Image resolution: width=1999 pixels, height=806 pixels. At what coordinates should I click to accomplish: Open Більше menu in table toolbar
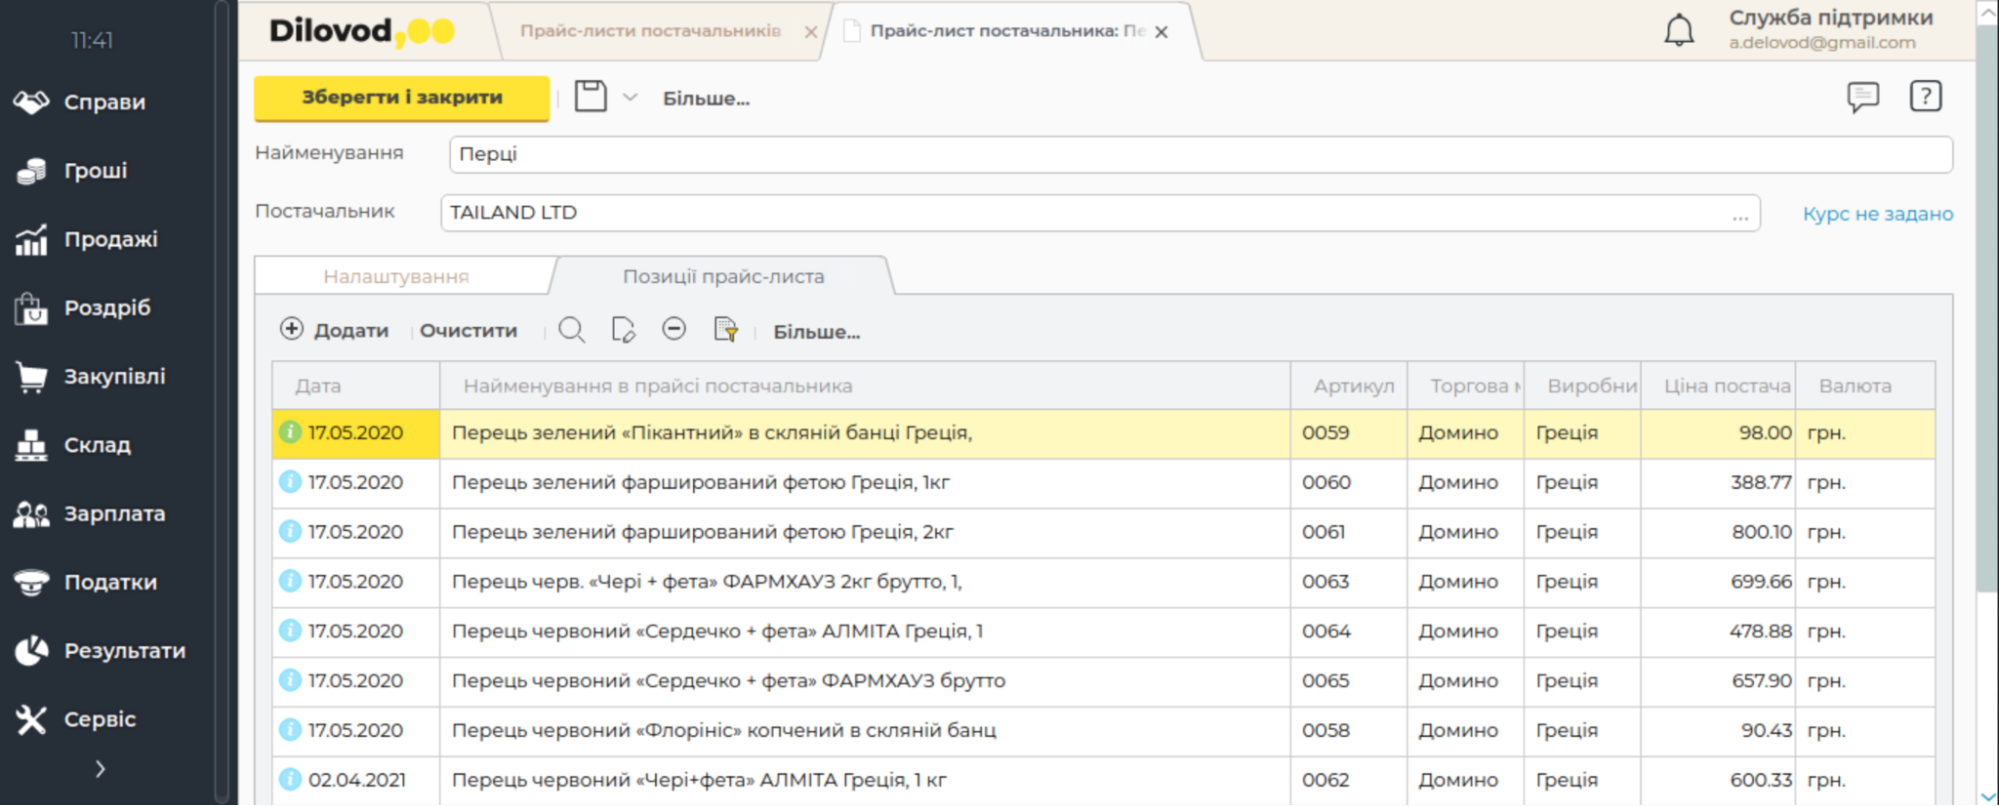click(816, 332)
